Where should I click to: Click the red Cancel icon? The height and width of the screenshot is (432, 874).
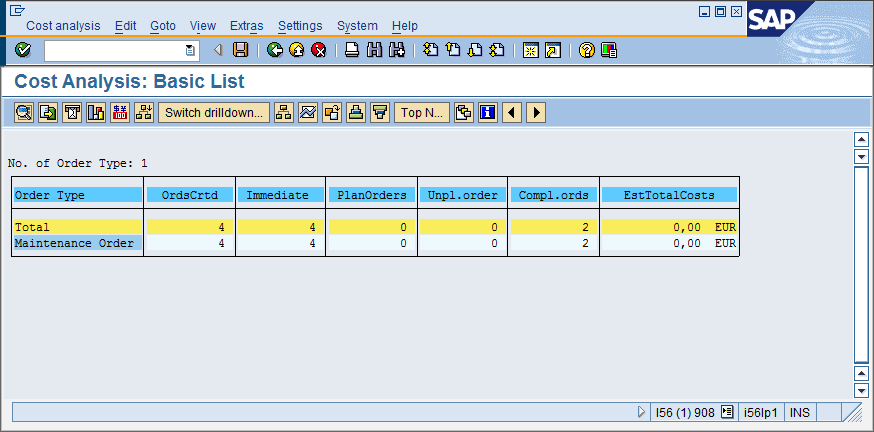pos(318,50)
